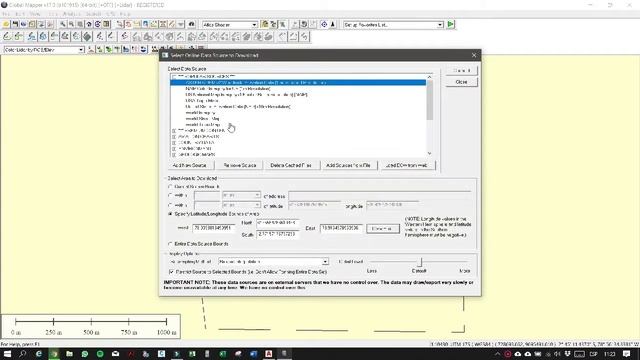The height and width of the screenshot is (360, 640).
Task: Click the crosshair target icon before Favorites dropdown
Action: 324,24
